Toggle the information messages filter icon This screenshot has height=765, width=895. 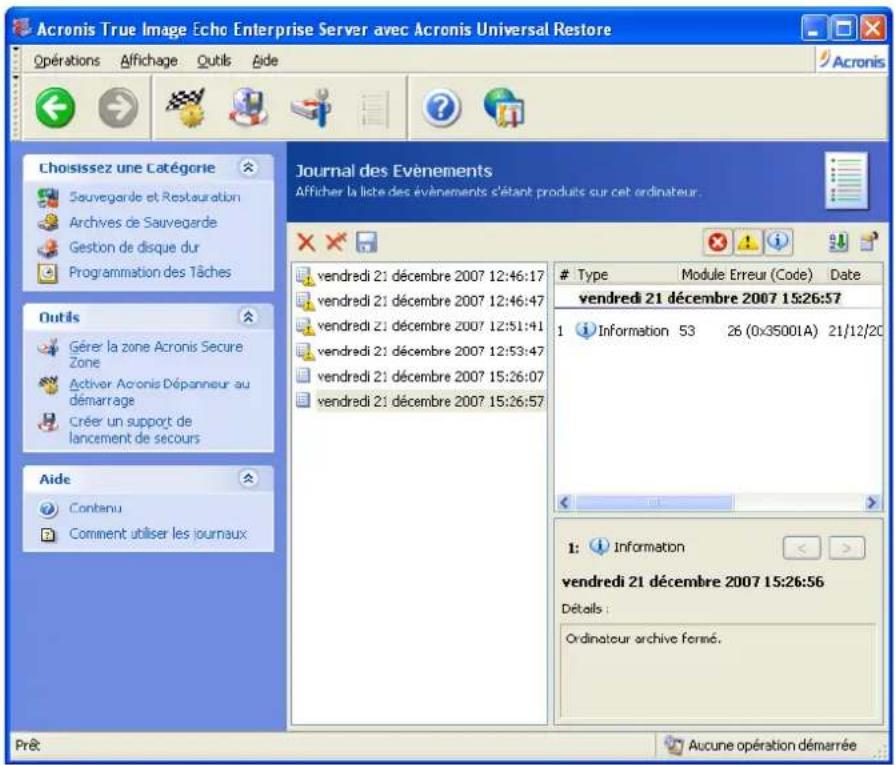[777, 242]
